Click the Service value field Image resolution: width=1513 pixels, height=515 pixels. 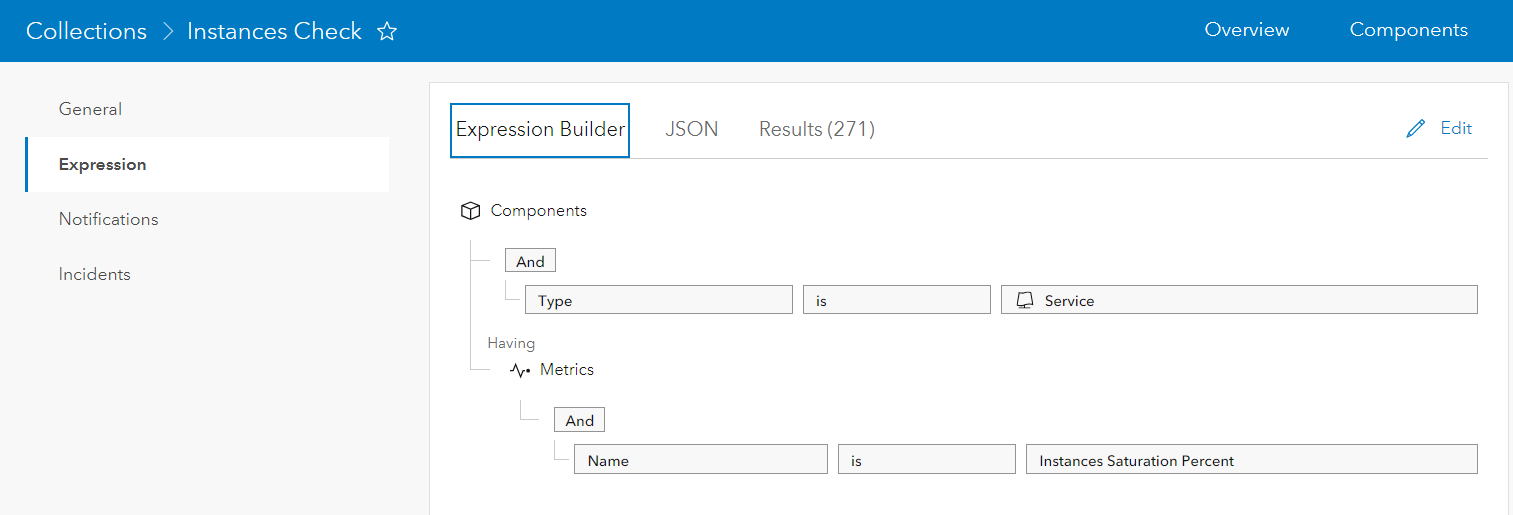click(1238, 300)
